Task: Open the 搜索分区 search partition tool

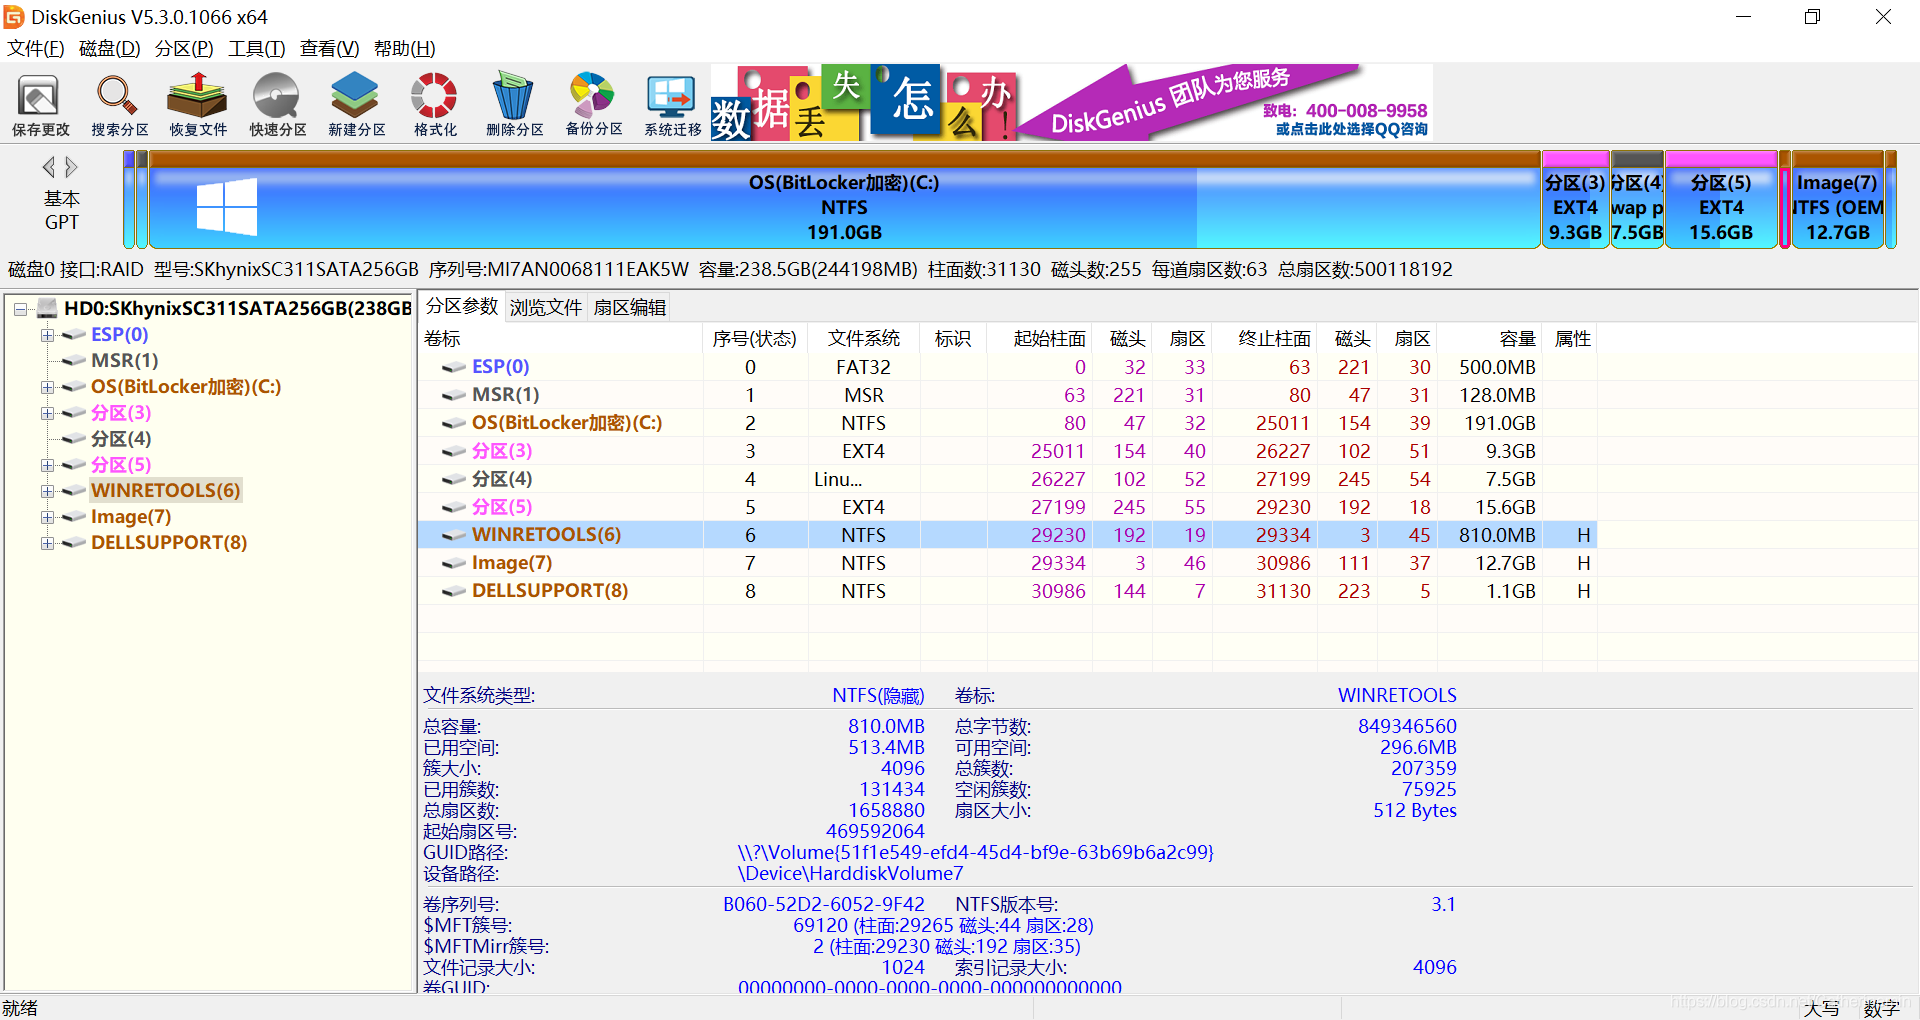Action: pyautogui.click(x=119, y=104)
